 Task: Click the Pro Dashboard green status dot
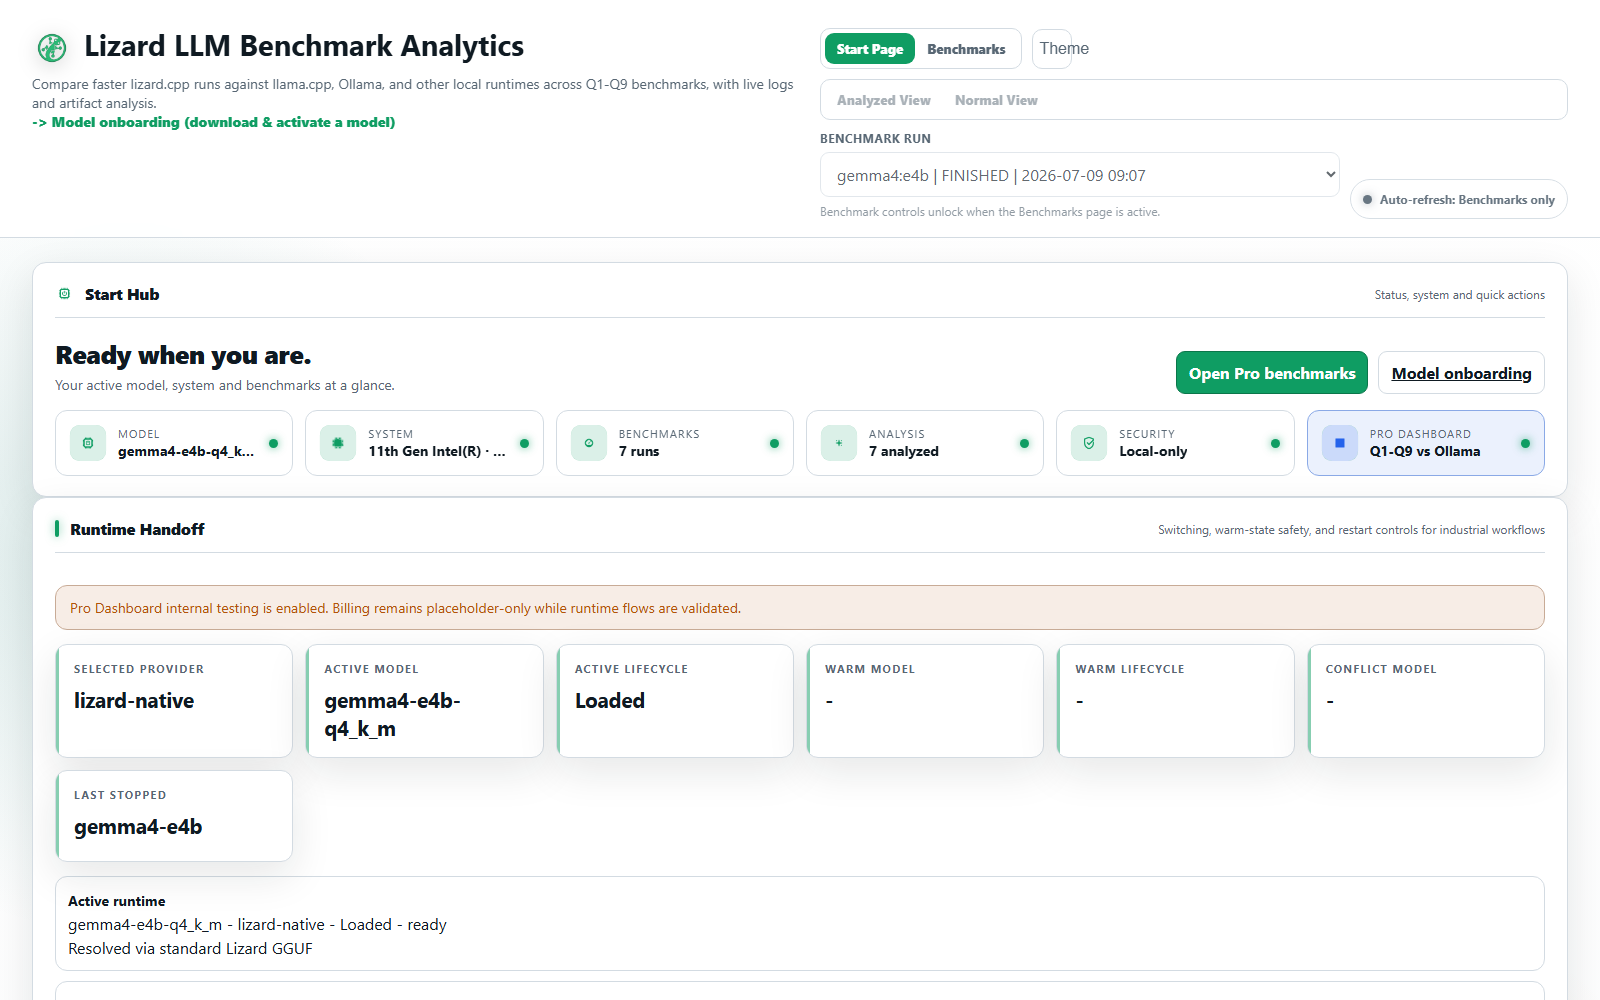(1525, 443)
